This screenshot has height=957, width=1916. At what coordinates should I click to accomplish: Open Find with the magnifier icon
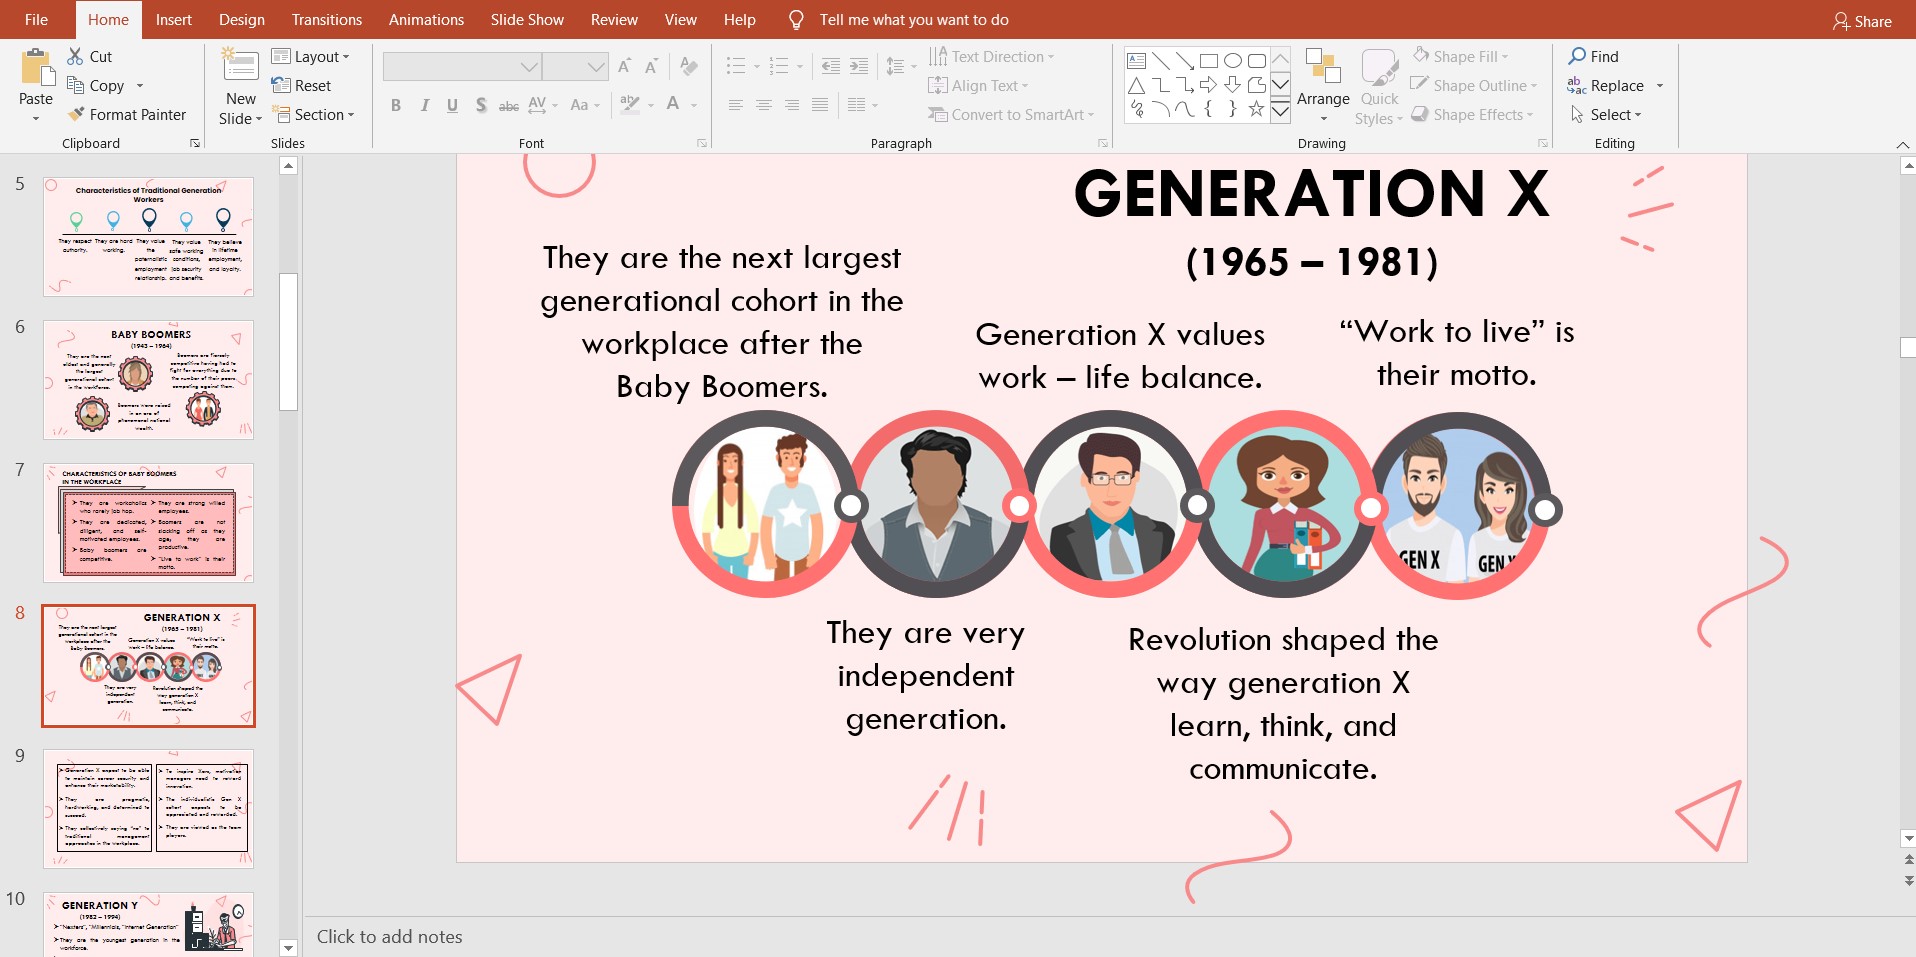point(1577,57)
